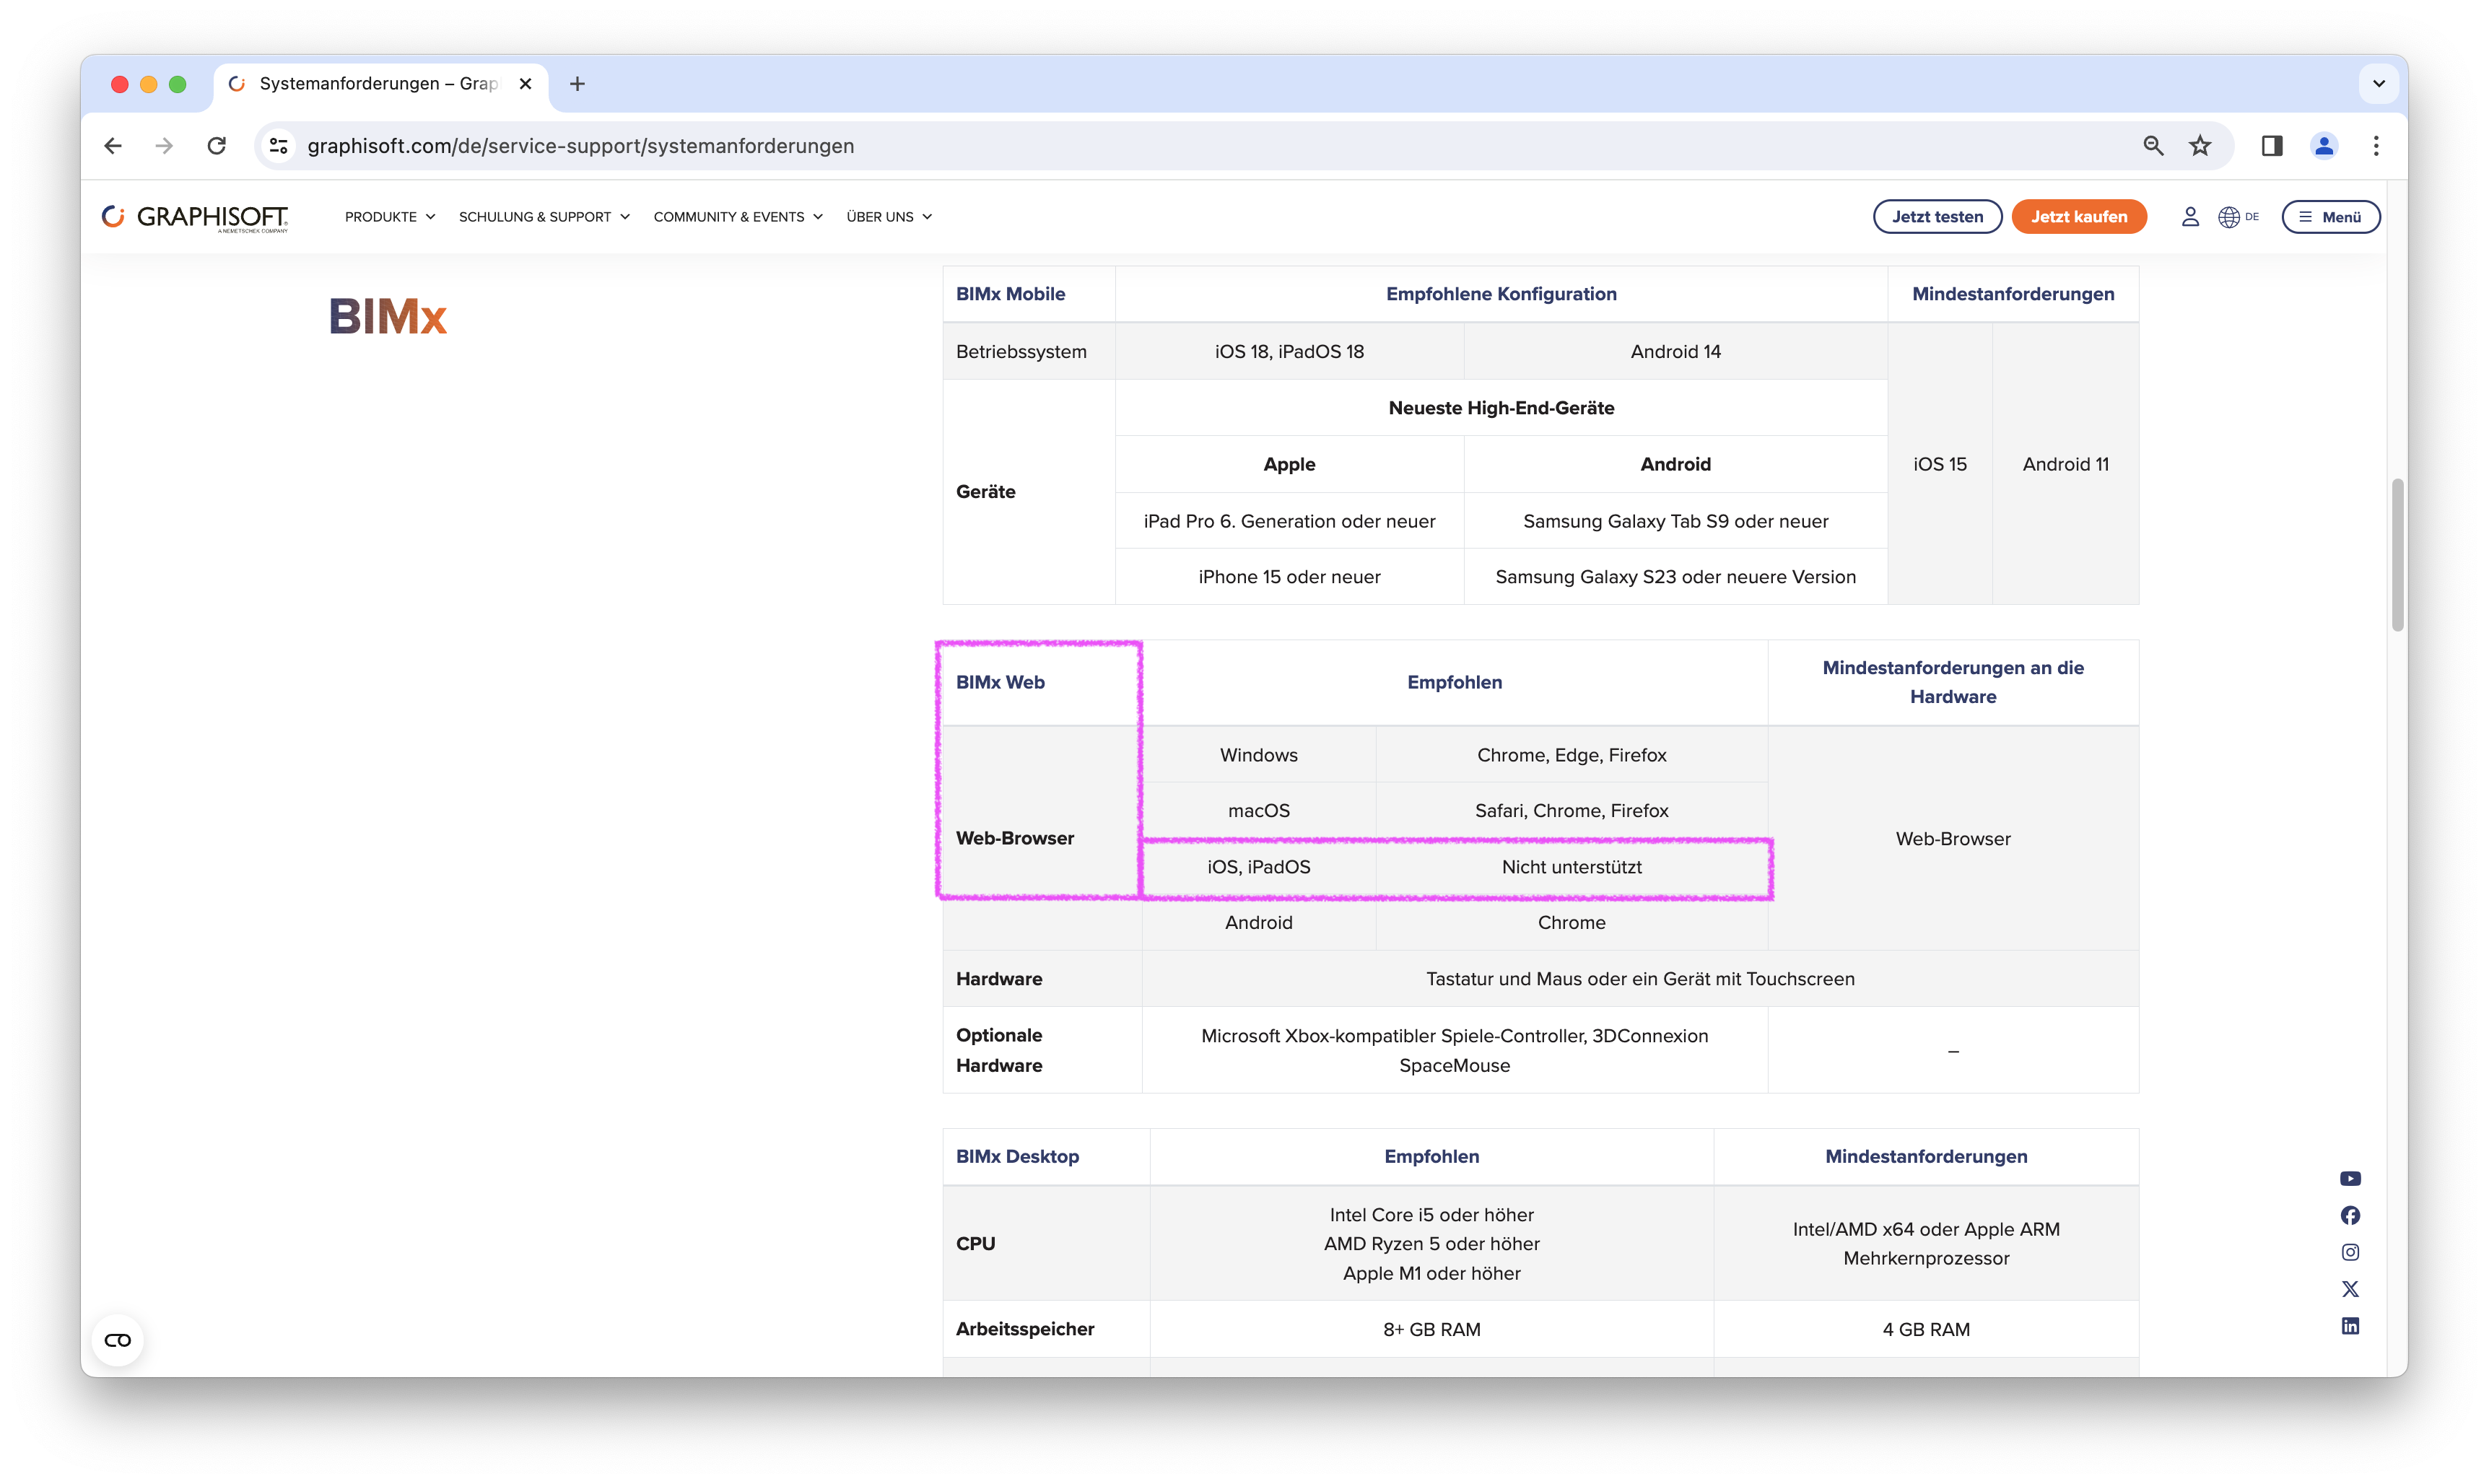Screen dimensions: 2489x1484
Task: Open the cookie settings badge
Action: pos(118,1340)
